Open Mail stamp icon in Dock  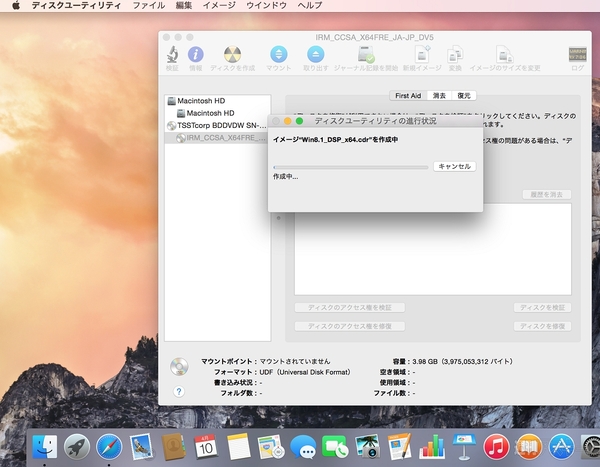tap(141, 446)
